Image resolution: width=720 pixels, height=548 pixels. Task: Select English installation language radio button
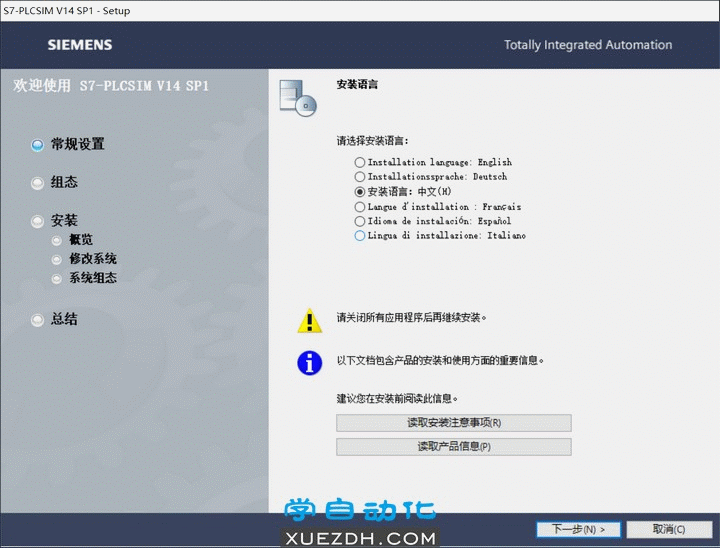[x=360, y=162]
